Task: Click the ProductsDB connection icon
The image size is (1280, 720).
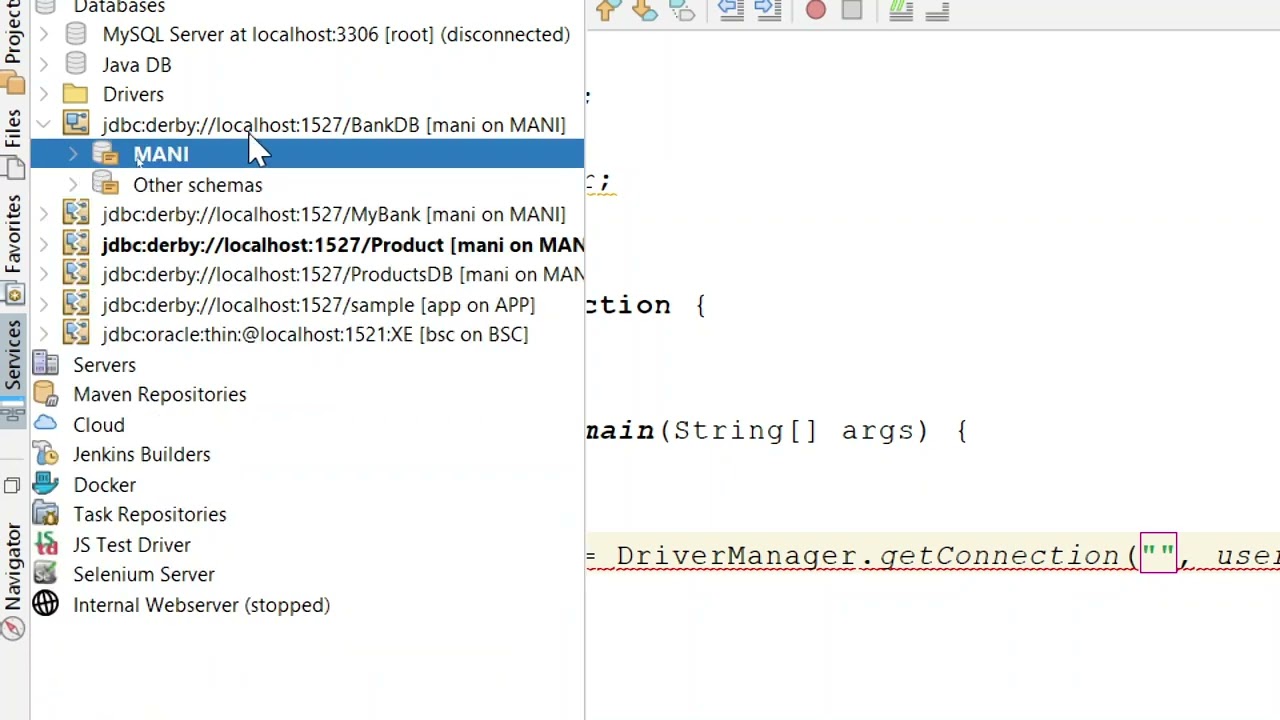Action: click(x=76, y=274)
